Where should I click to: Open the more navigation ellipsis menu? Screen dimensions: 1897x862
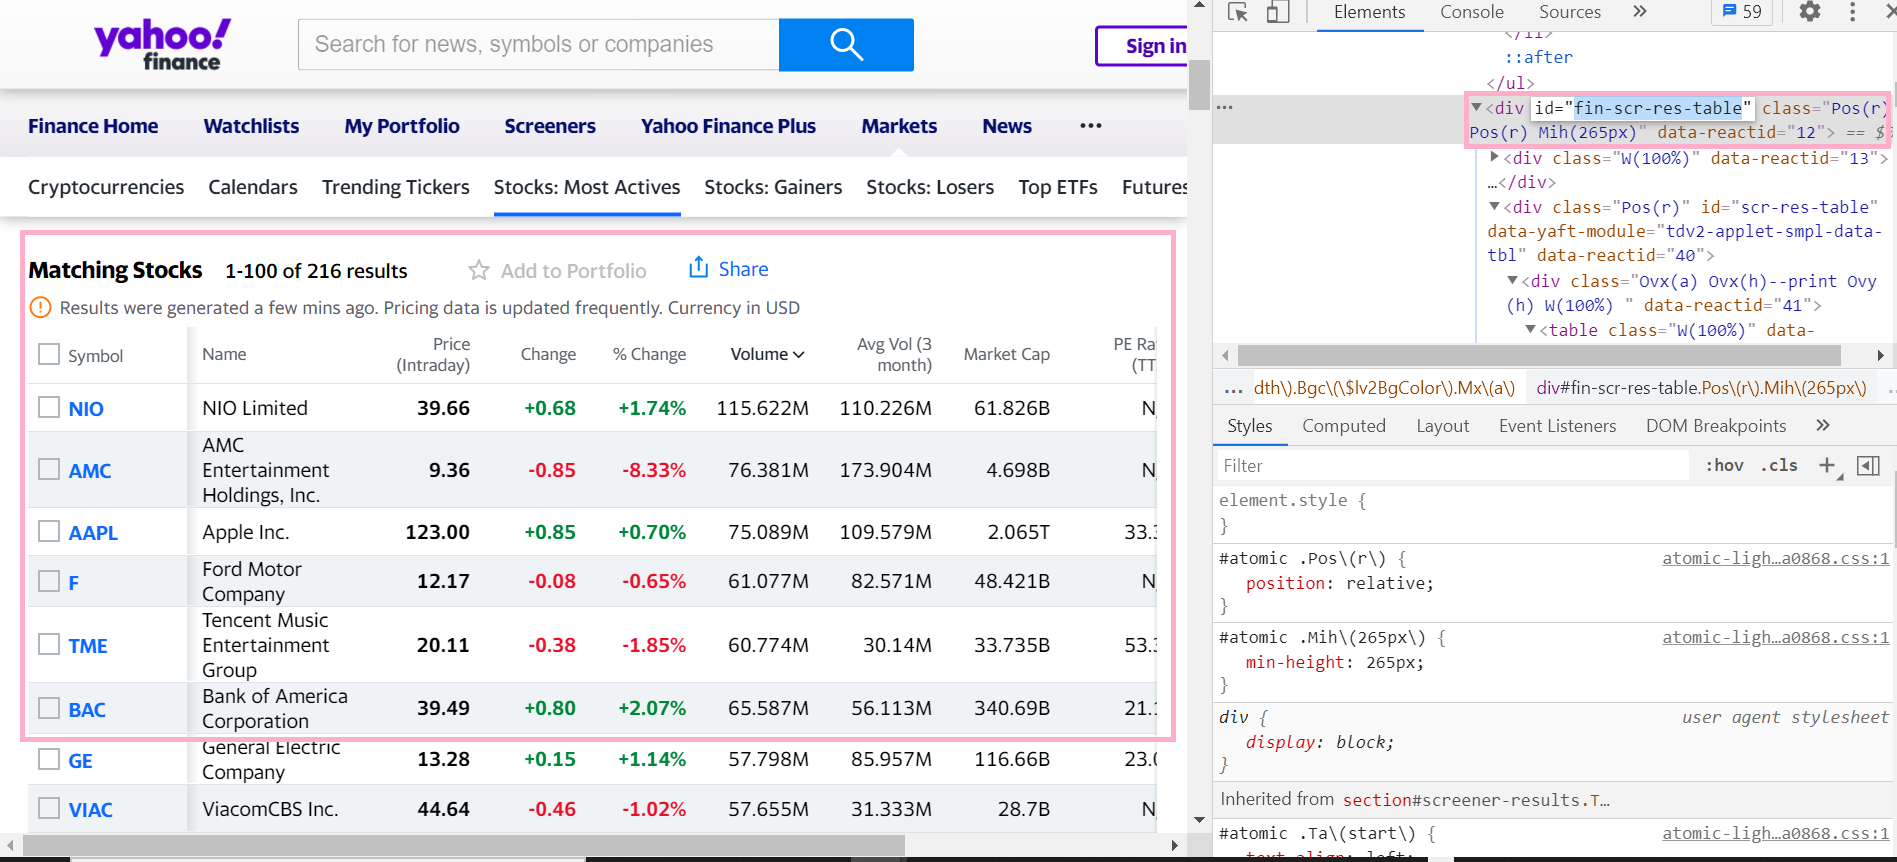pos(1091,126)
